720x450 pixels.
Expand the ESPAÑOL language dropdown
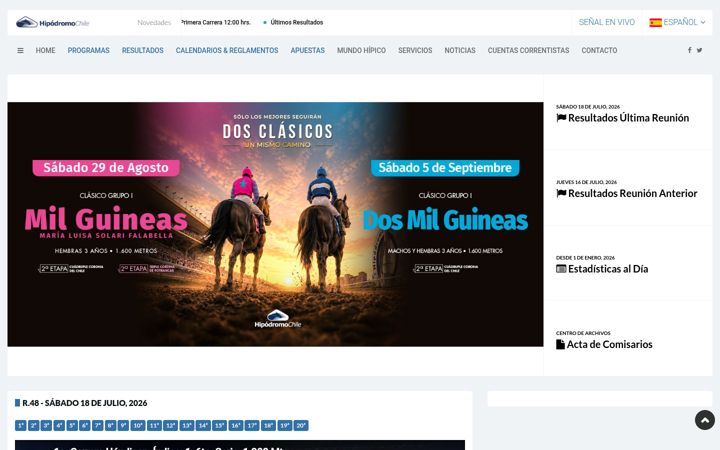pyautogui.click(x=684, y=22)
